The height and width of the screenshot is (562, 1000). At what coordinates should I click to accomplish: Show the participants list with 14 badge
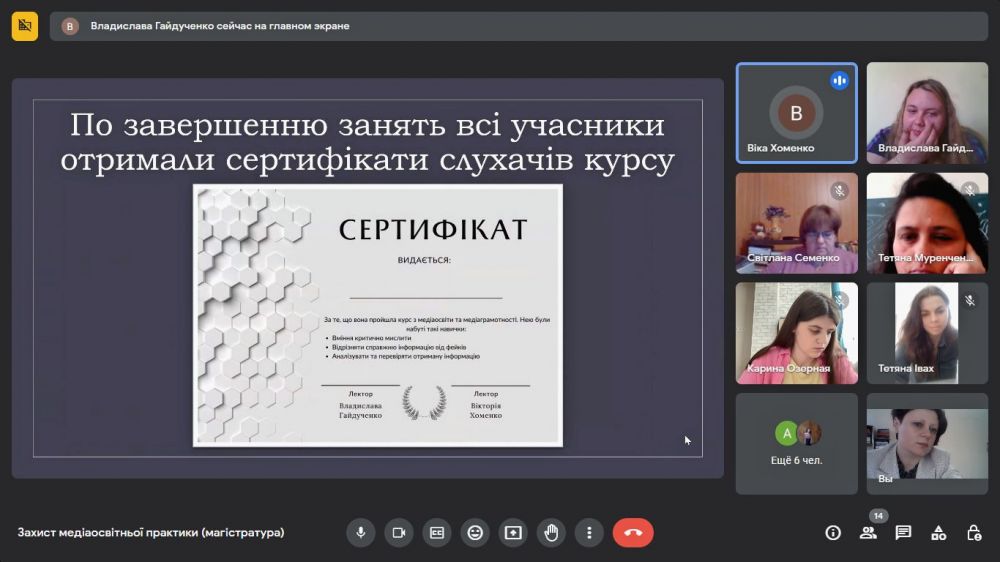[x=868, y=533]
